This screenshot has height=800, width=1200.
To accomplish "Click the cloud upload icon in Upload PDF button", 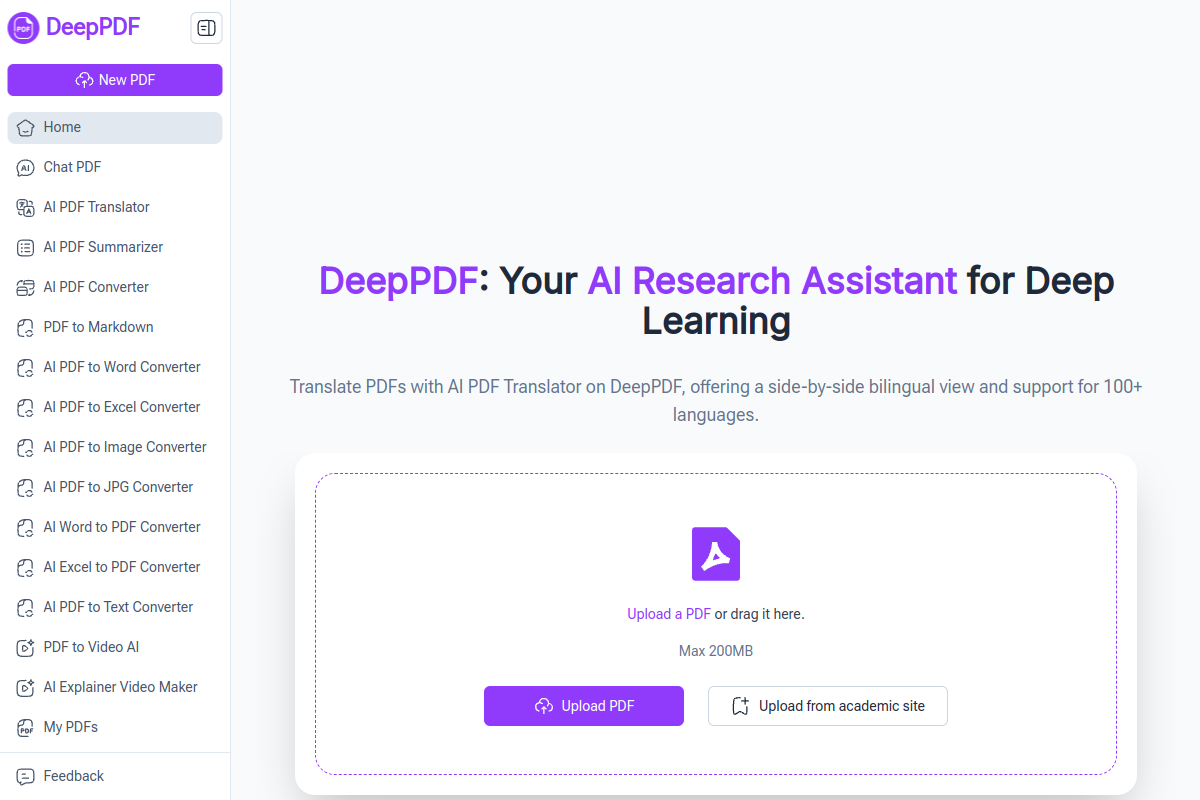I will (x=544, y=706).
